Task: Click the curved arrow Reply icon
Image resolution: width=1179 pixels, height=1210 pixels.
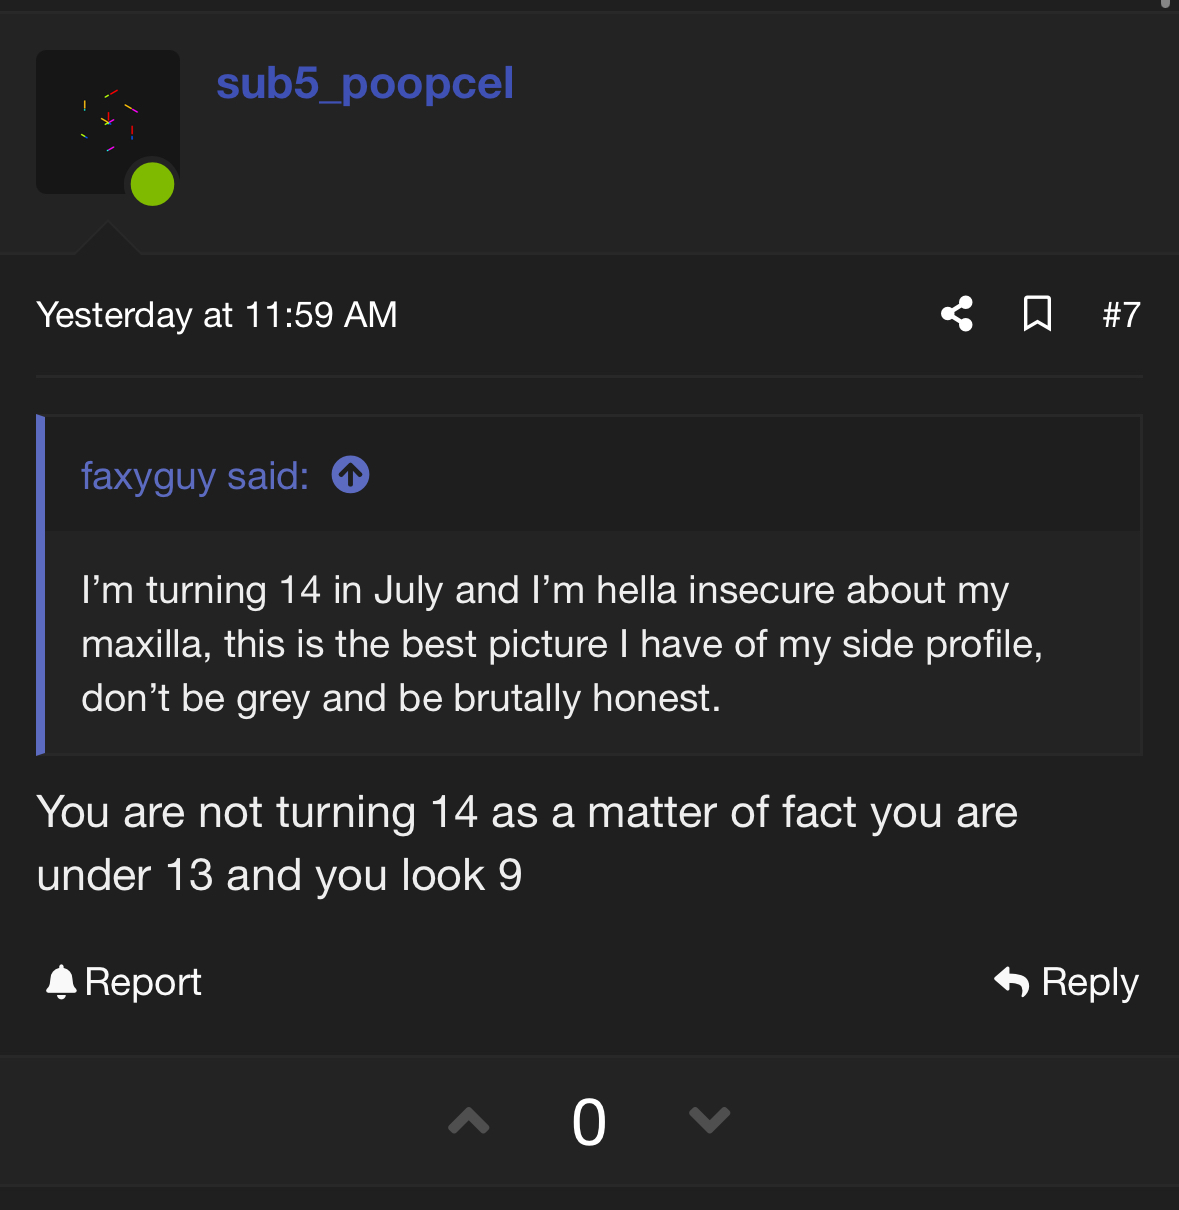Action: (x=1012, y=982)
